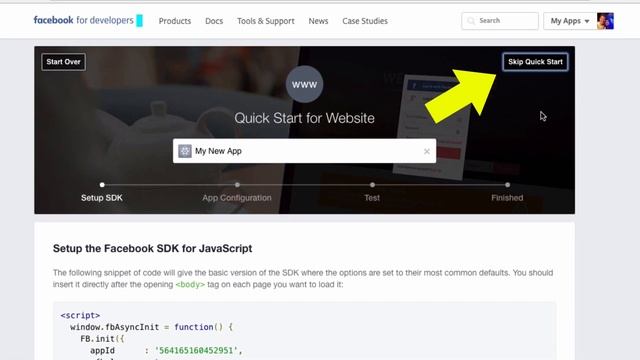640x360 pixels.
Task: Click the Start Over button
Action: tap(63, 62)
